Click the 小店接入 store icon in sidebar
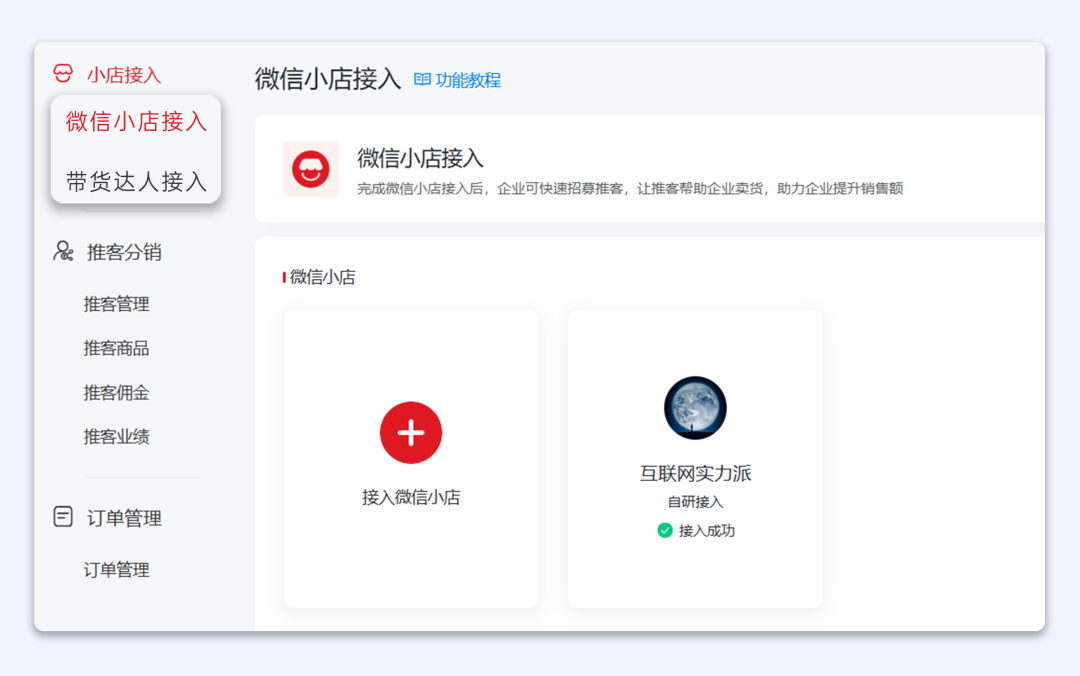Viewport: 1080px width, 676px height. point(64,71)
